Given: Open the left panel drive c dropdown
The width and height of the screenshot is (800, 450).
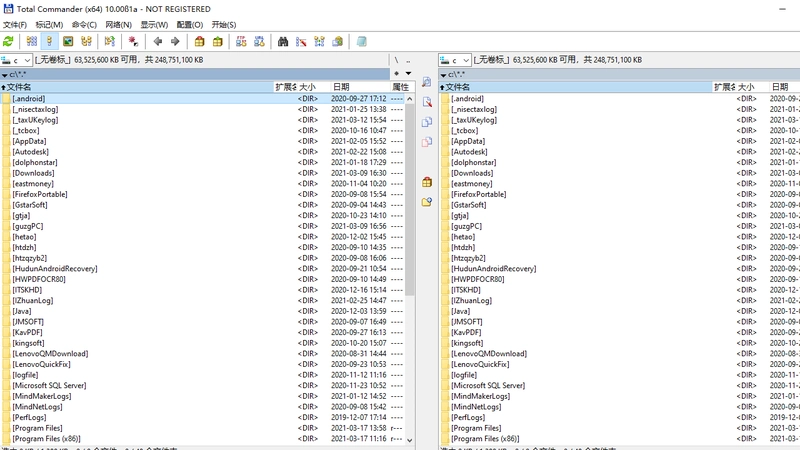Looking at the screenshot, I should pos(16,60).
